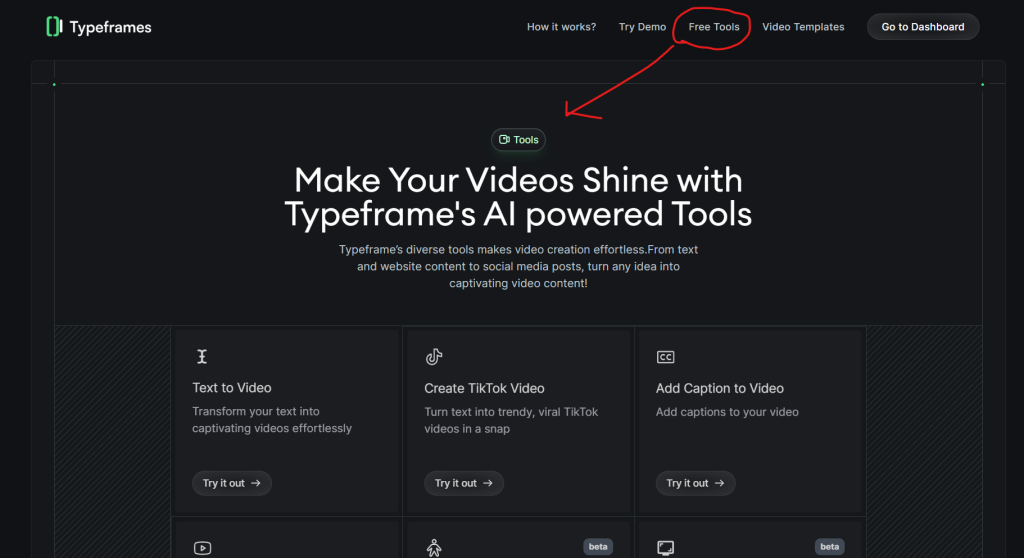Image resolution: width=1024 pixels, height=558 pixels.
Task: Click the Tools badge pill
Action: click(x=519, y=140)
